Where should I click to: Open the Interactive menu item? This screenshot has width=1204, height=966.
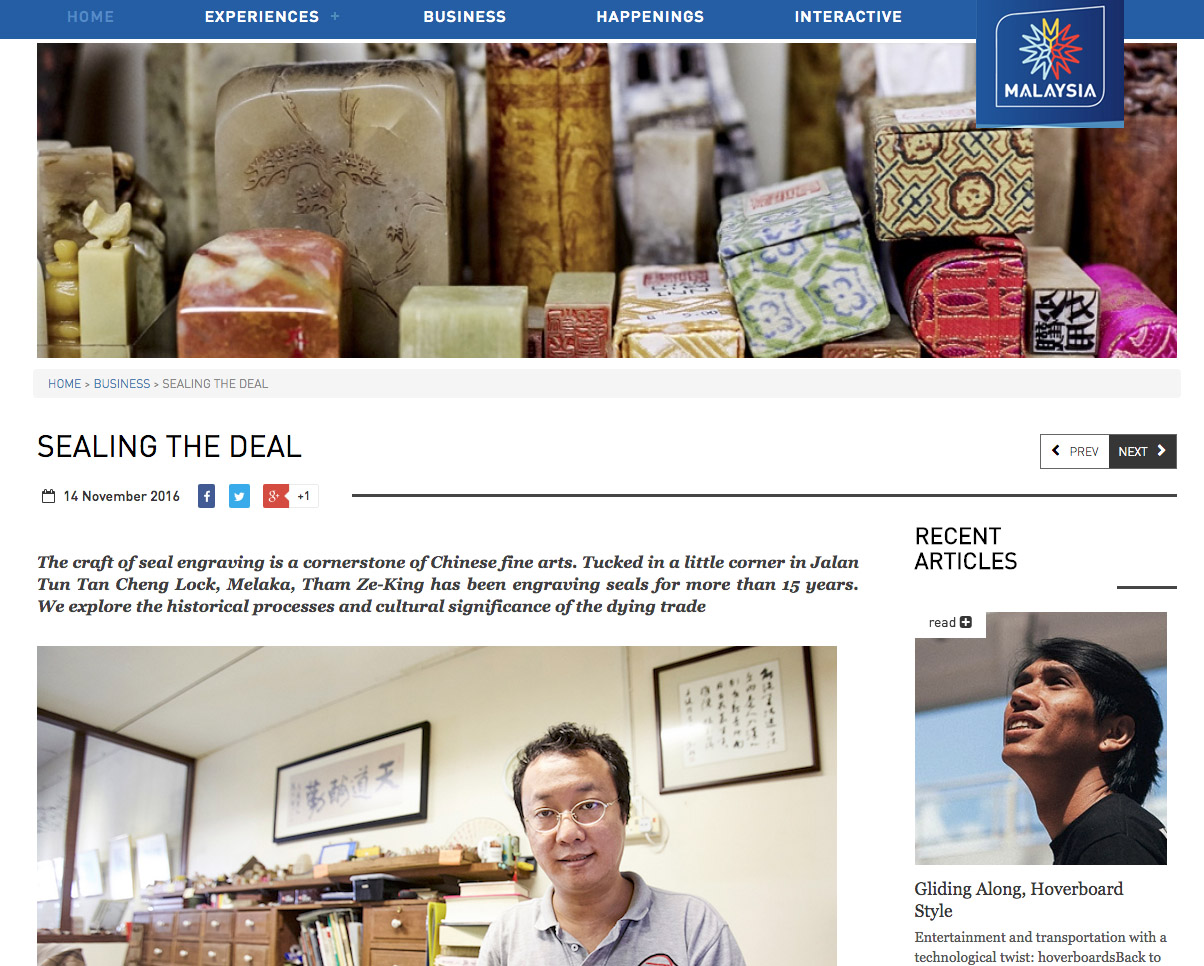point(848,17)
